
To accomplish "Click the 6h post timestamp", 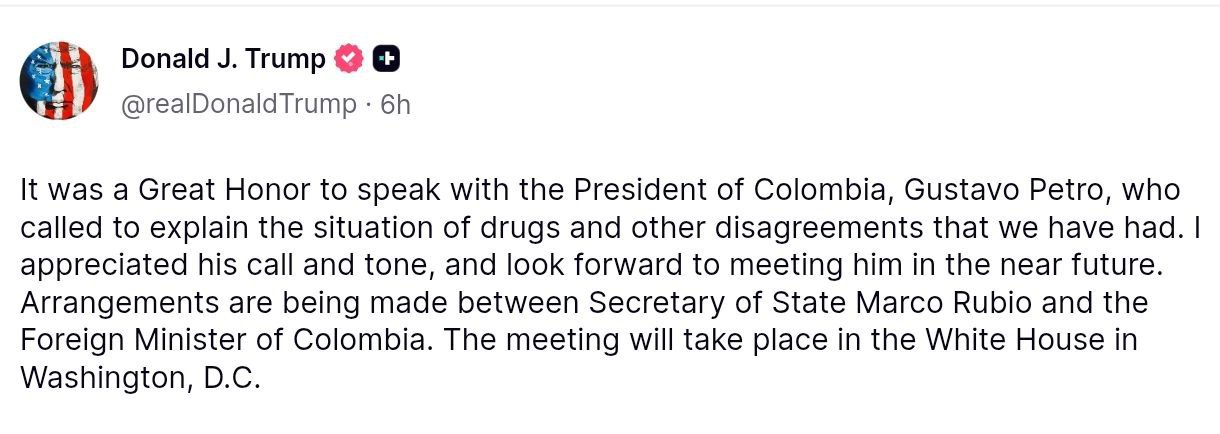I will click(396, 104).
